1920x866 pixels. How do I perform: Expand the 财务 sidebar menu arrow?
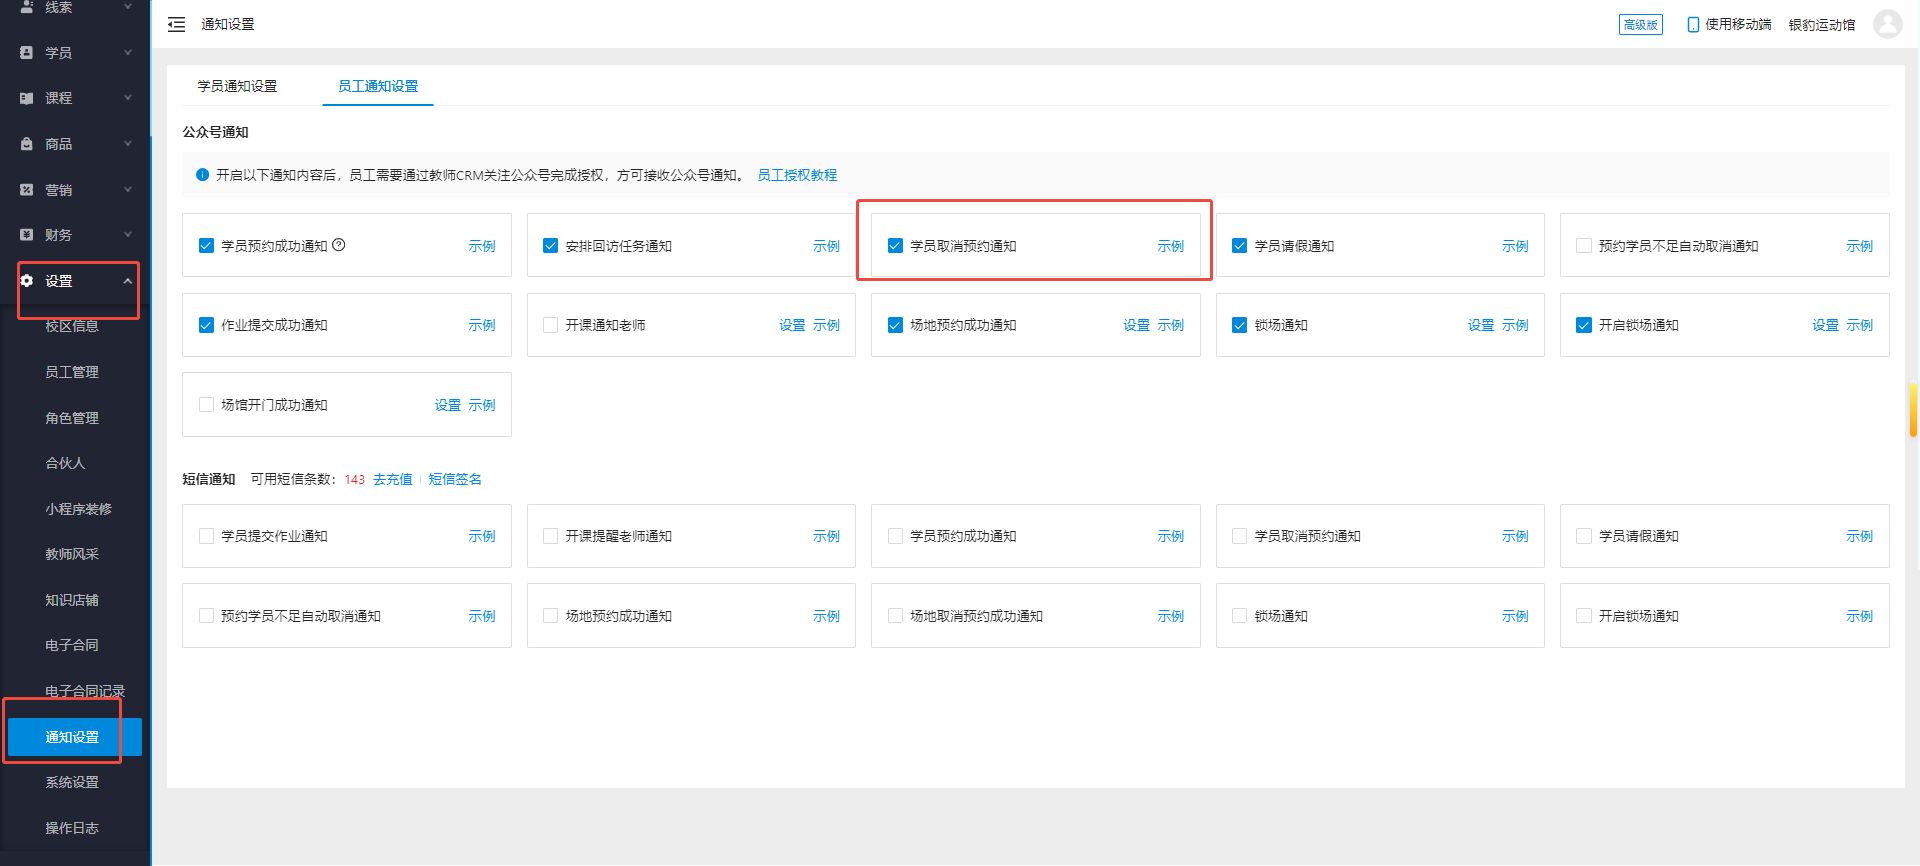coord(127,235)
